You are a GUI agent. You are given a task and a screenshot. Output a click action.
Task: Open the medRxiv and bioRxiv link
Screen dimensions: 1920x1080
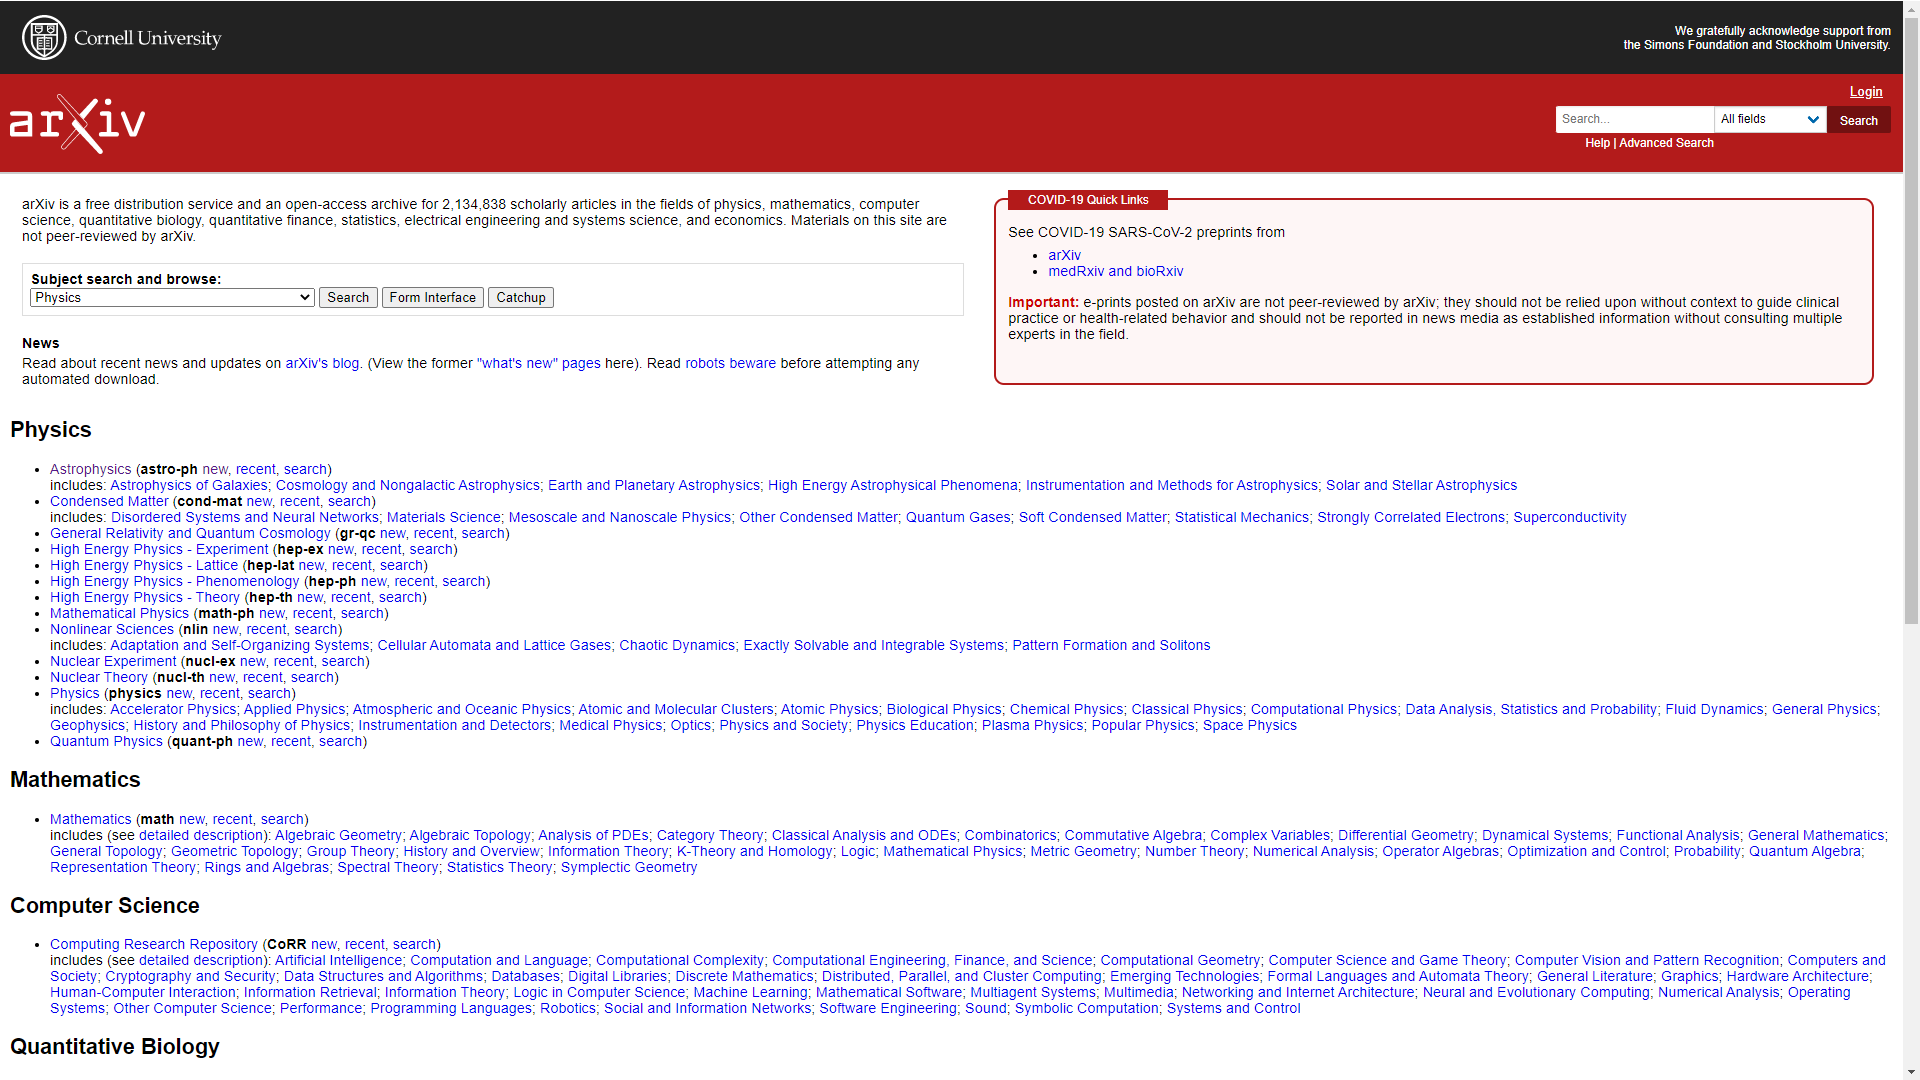click(x=1115, y=271)
